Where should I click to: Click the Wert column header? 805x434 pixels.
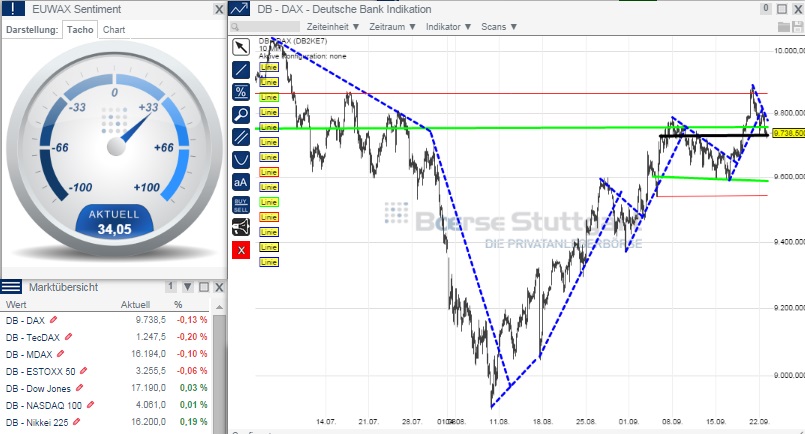pyautogui.click(x=16, y=305)
